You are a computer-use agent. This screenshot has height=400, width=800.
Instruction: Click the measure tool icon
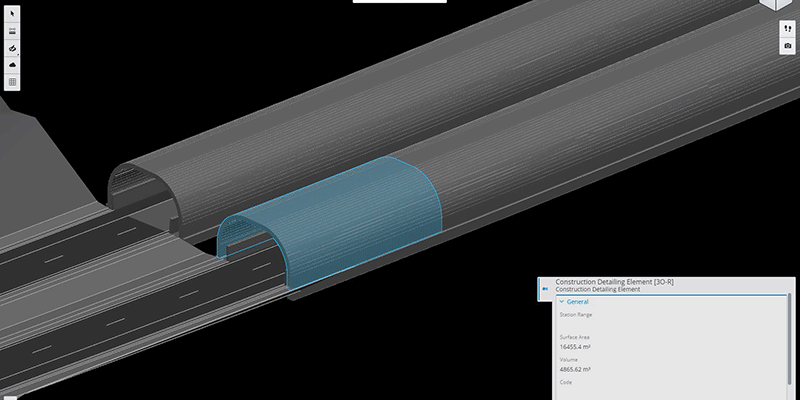coord(12,31)
